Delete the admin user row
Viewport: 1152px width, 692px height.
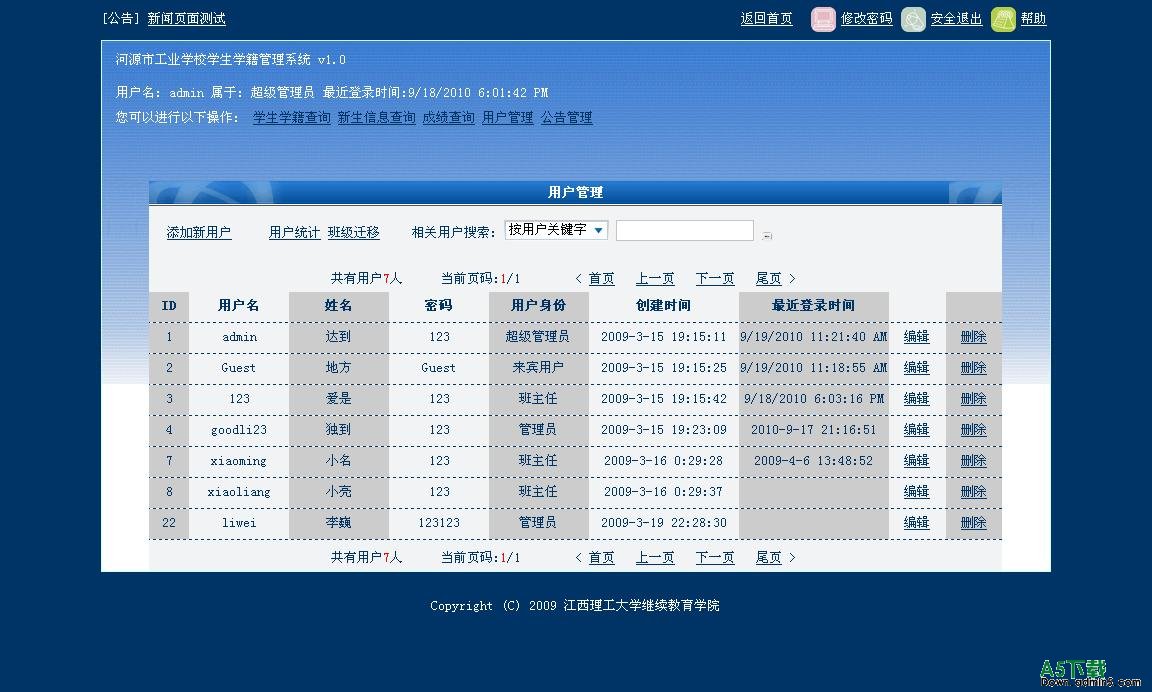point(973,337)
